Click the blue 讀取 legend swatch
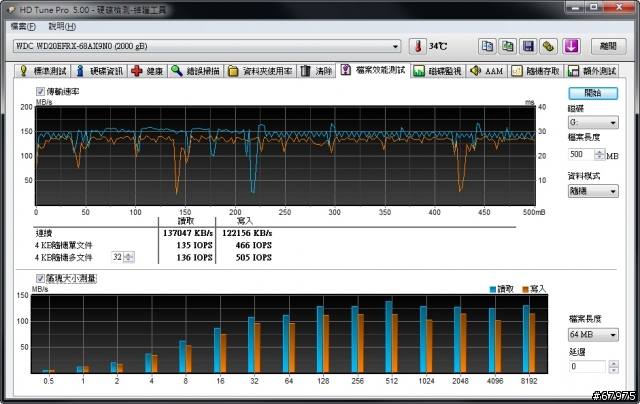Viewport: 640px width, 404px height. pos(493,289)
